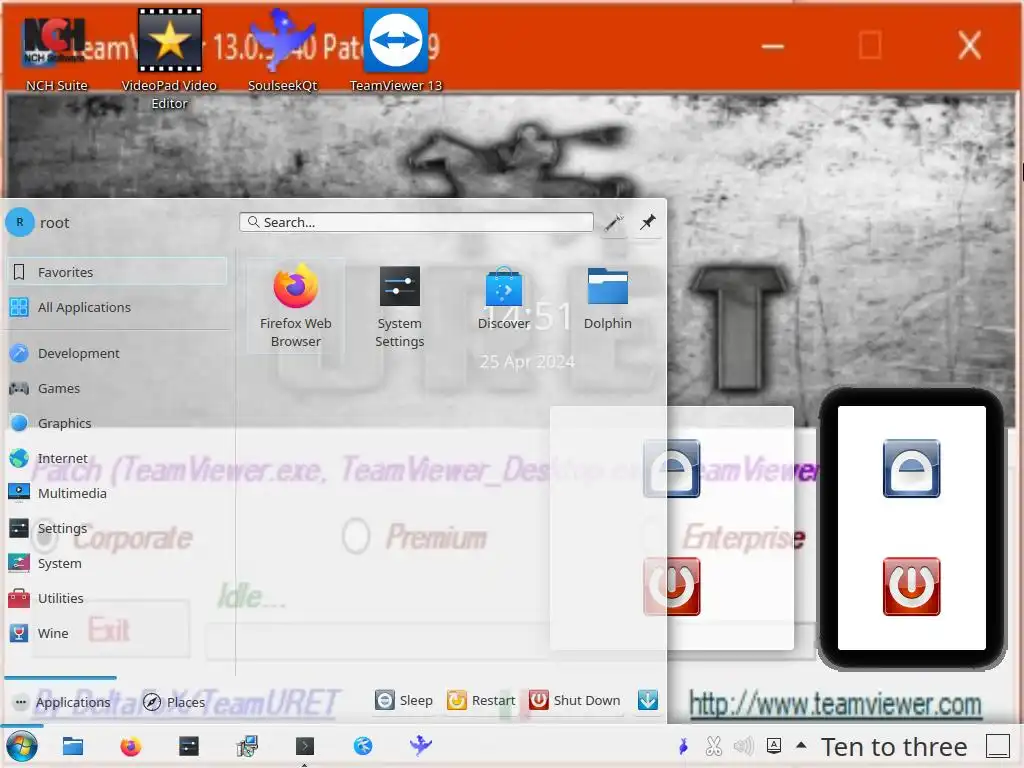Open the Settings category
This screenshot has height=768, width=1024.
pyautogui.click(x=116, y=528)
